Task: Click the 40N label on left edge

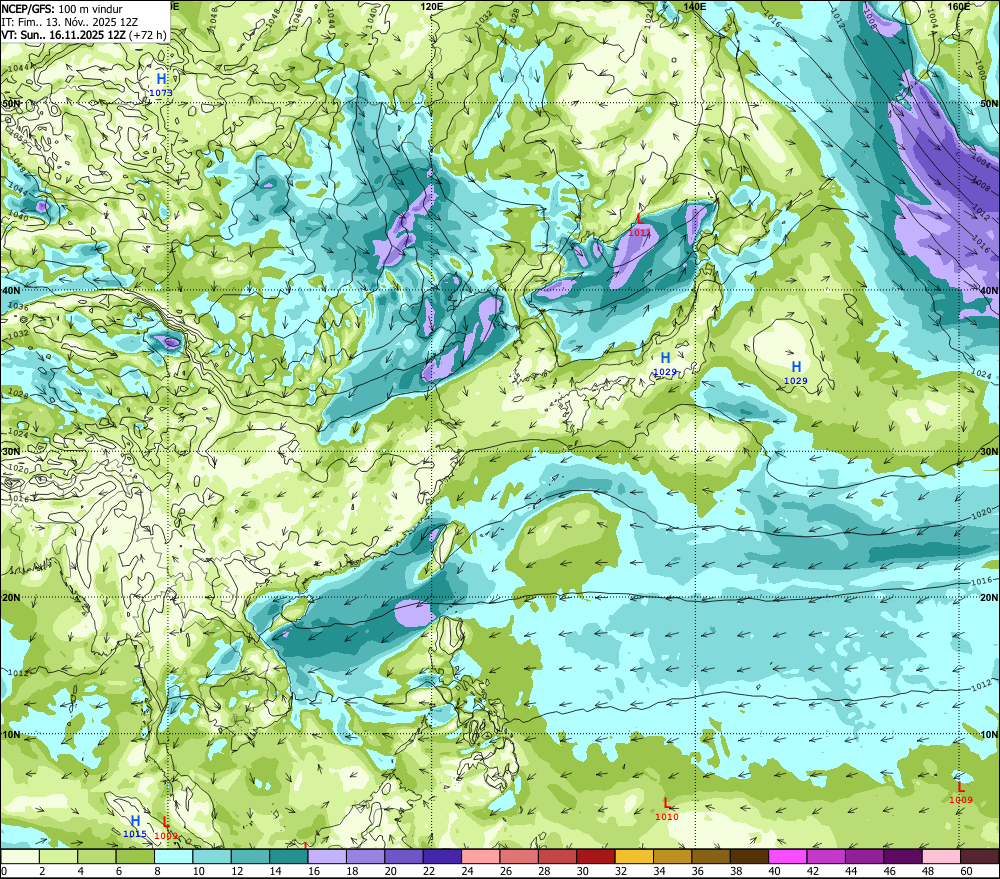Action: (11, 290)
